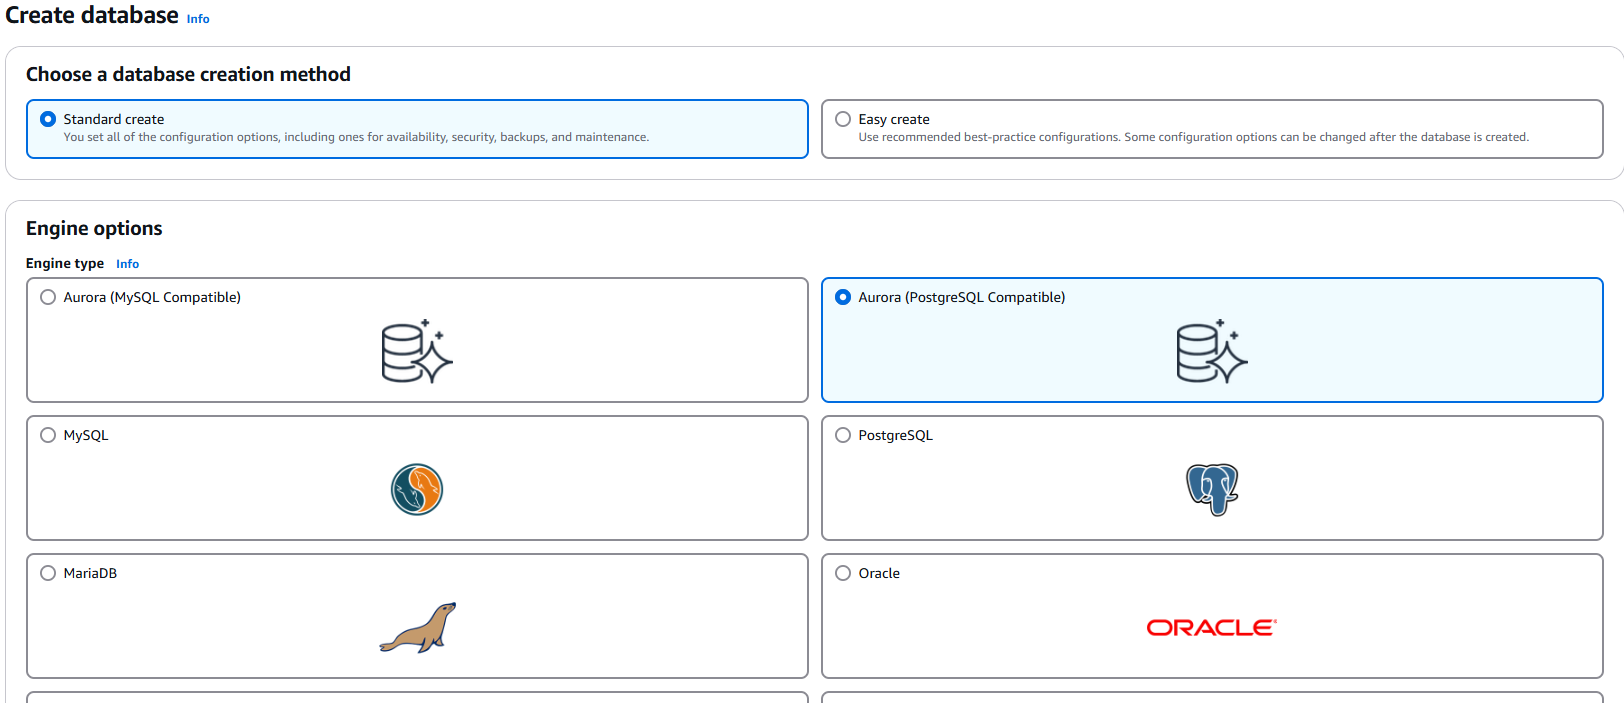
Task: Click the 'Engine type' label
Action: tap(65, 263)
